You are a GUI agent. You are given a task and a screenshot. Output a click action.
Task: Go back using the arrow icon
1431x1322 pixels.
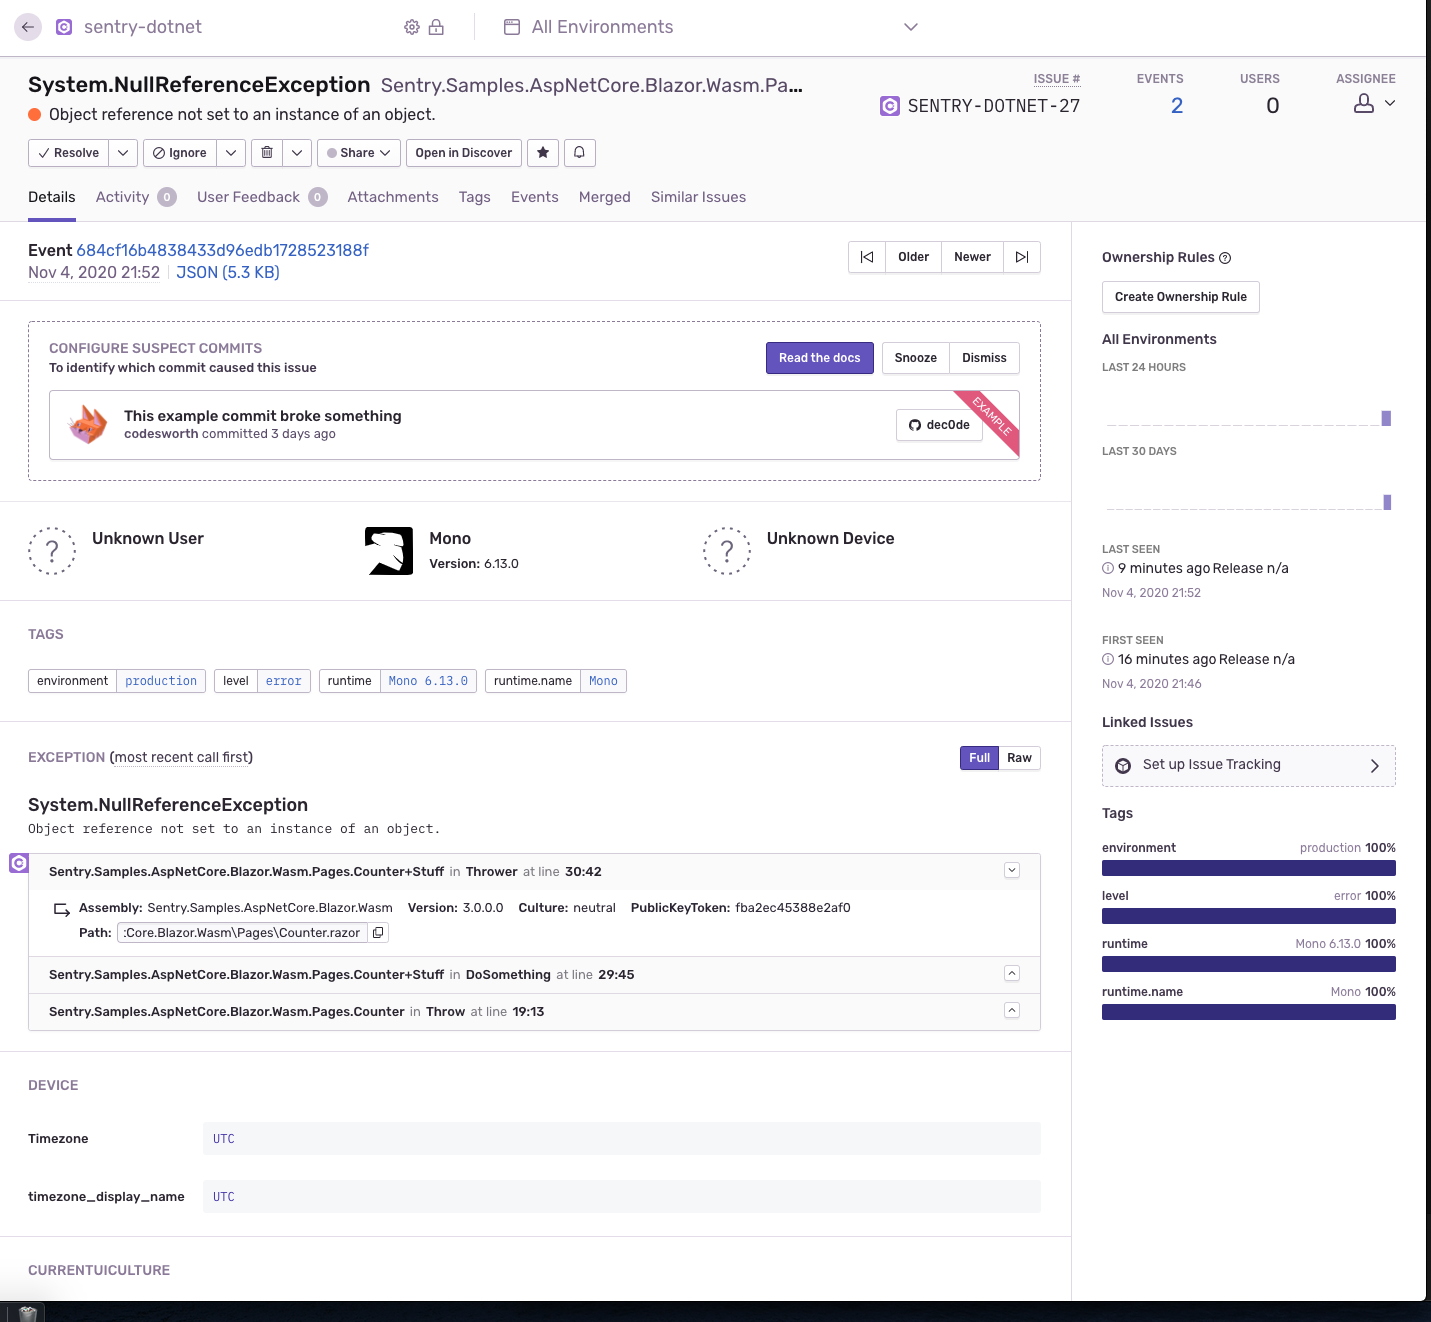(x=28, y=27)
